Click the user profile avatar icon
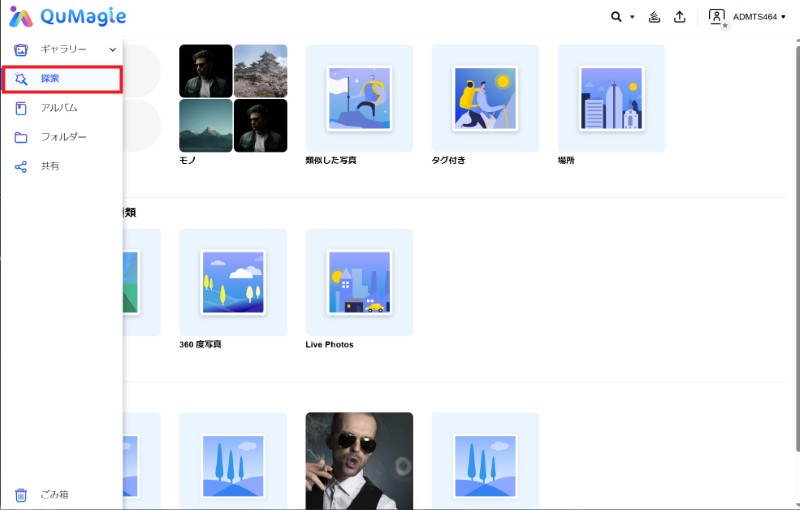The width and height of the screenshot is (800, 510). click(717, 17)
